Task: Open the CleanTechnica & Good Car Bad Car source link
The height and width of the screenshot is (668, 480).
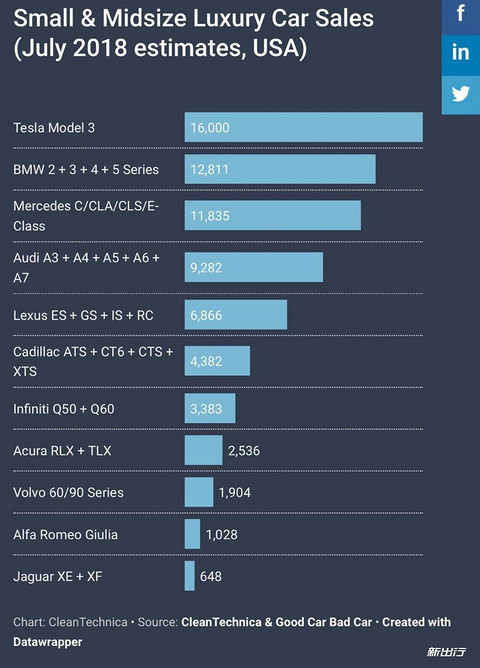Action: tap(276, 622)
